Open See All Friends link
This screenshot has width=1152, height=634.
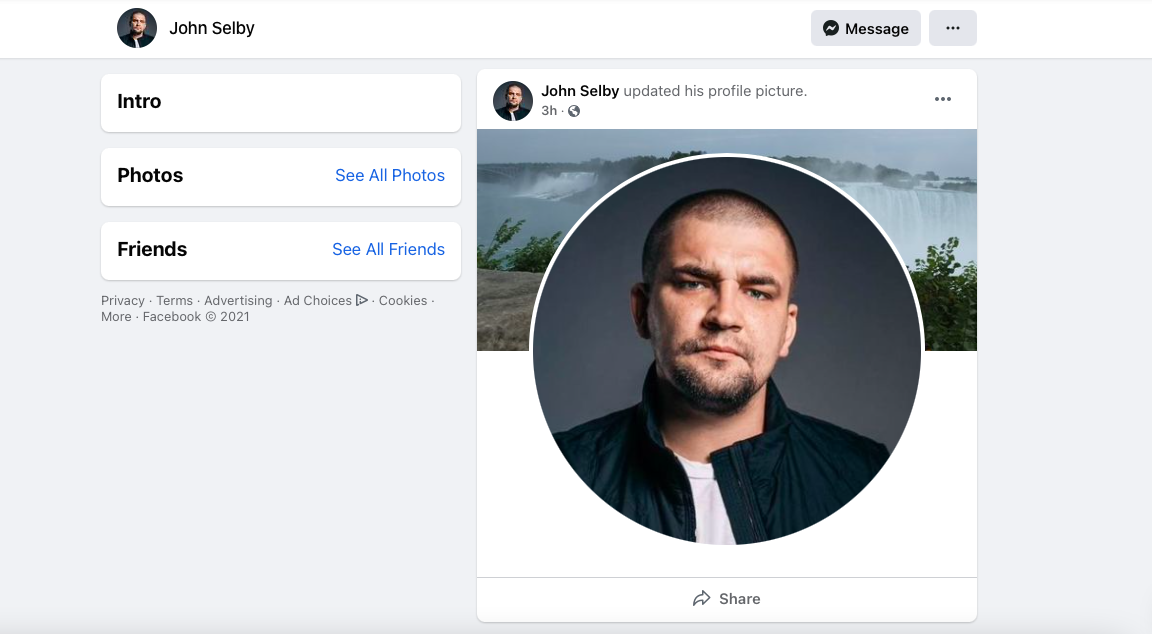[388, 249]
